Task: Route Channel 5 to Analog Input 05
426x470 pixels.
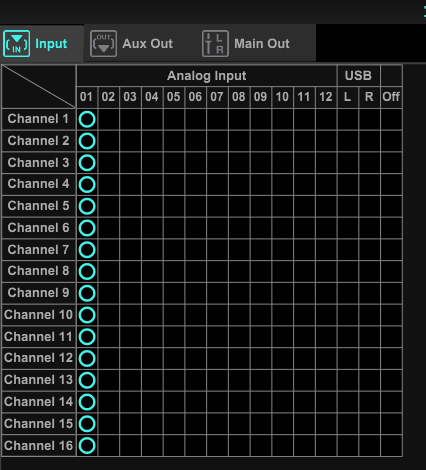Action: (174, 206)
